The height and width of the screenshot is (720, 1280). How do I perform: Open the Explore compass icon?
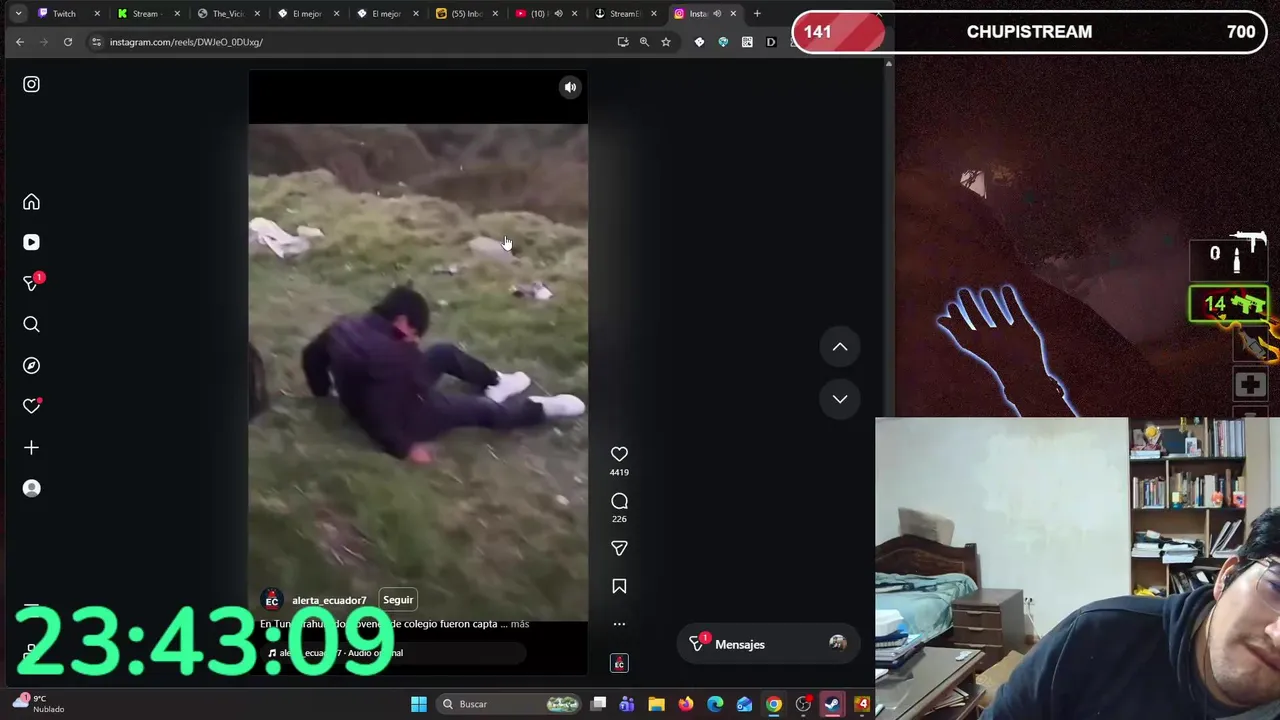pos(31,365)
